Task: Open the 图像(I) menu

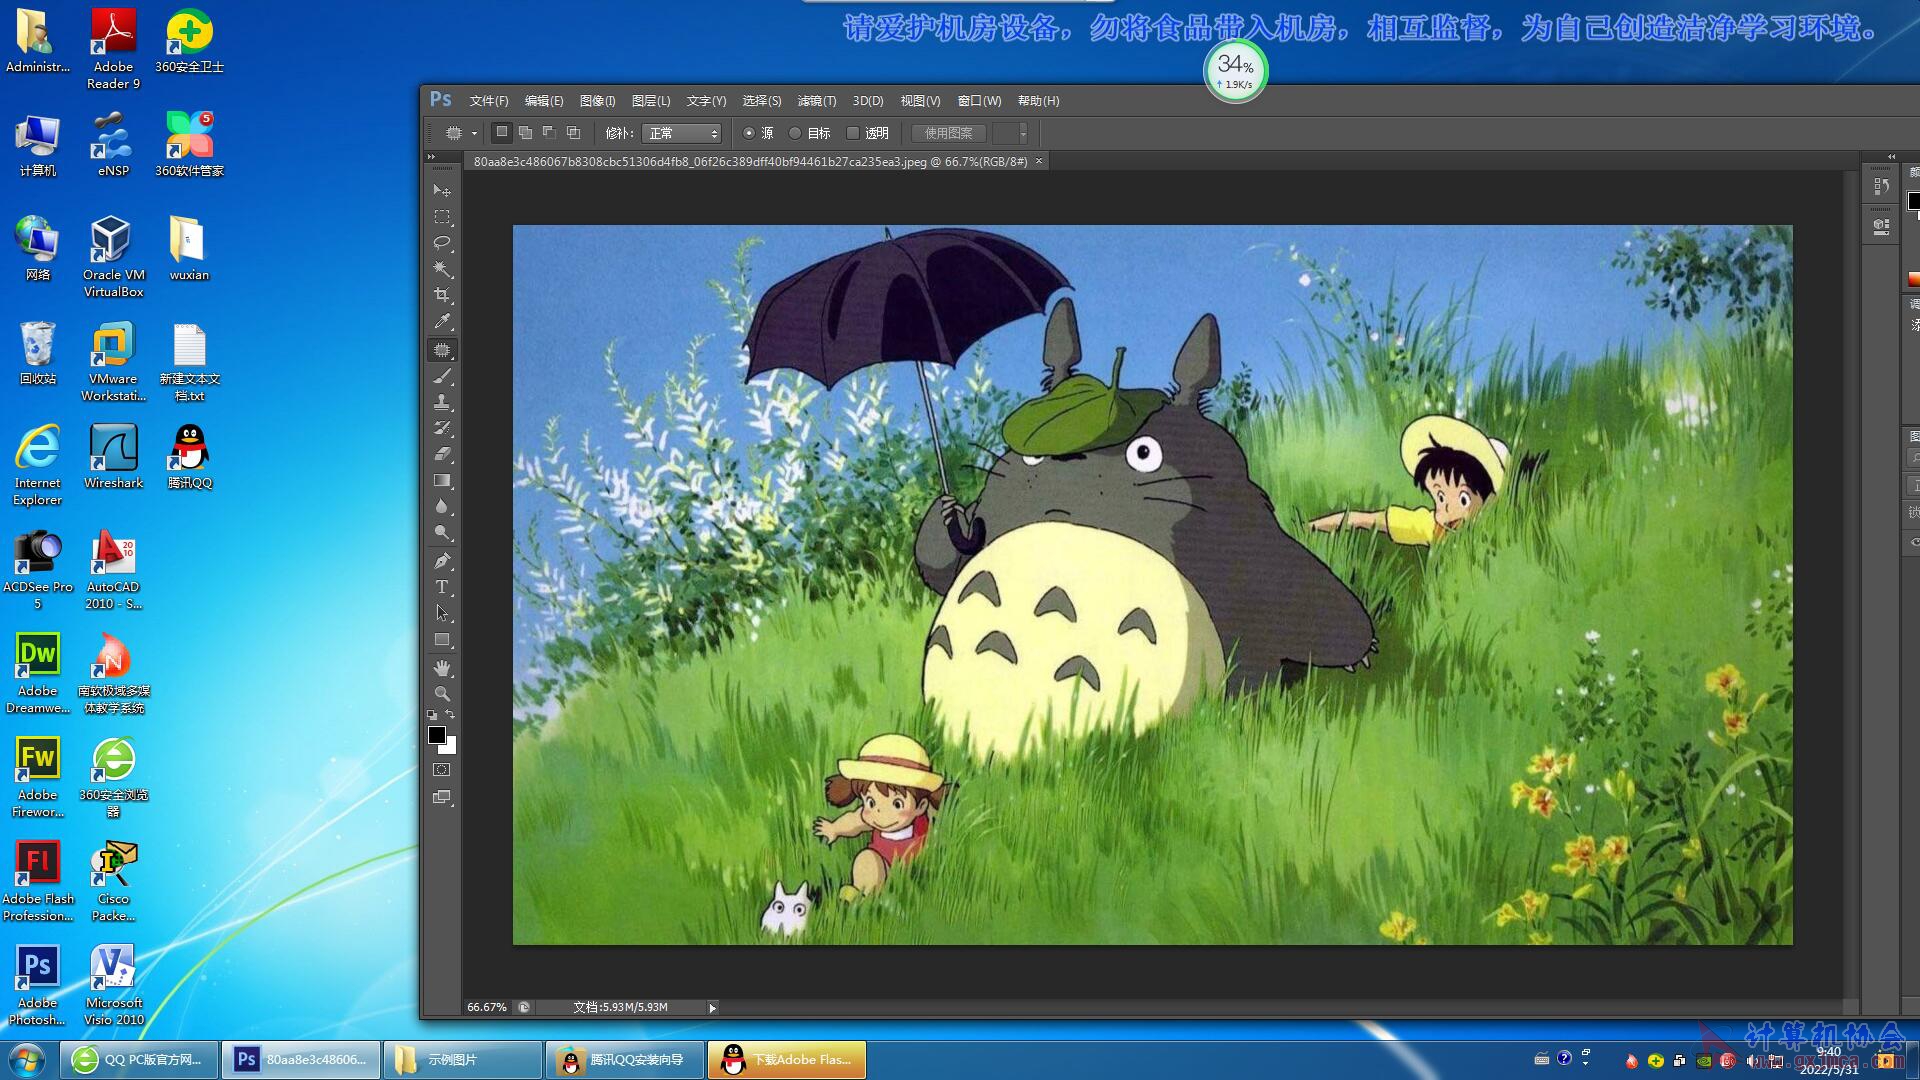Action: pos(597,101)
